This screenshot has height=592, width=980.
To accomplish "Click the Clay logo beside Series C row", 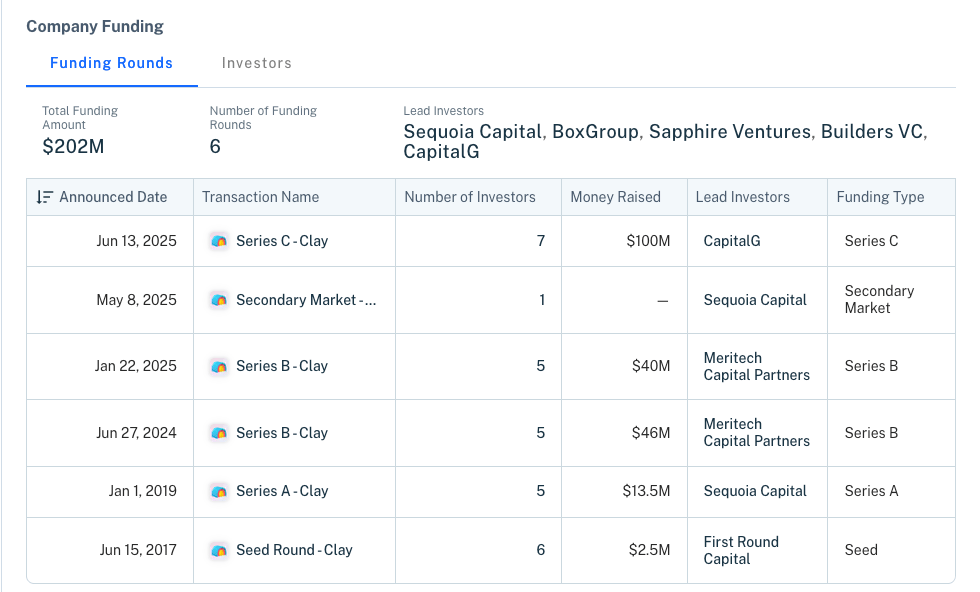I will point(219,241).
